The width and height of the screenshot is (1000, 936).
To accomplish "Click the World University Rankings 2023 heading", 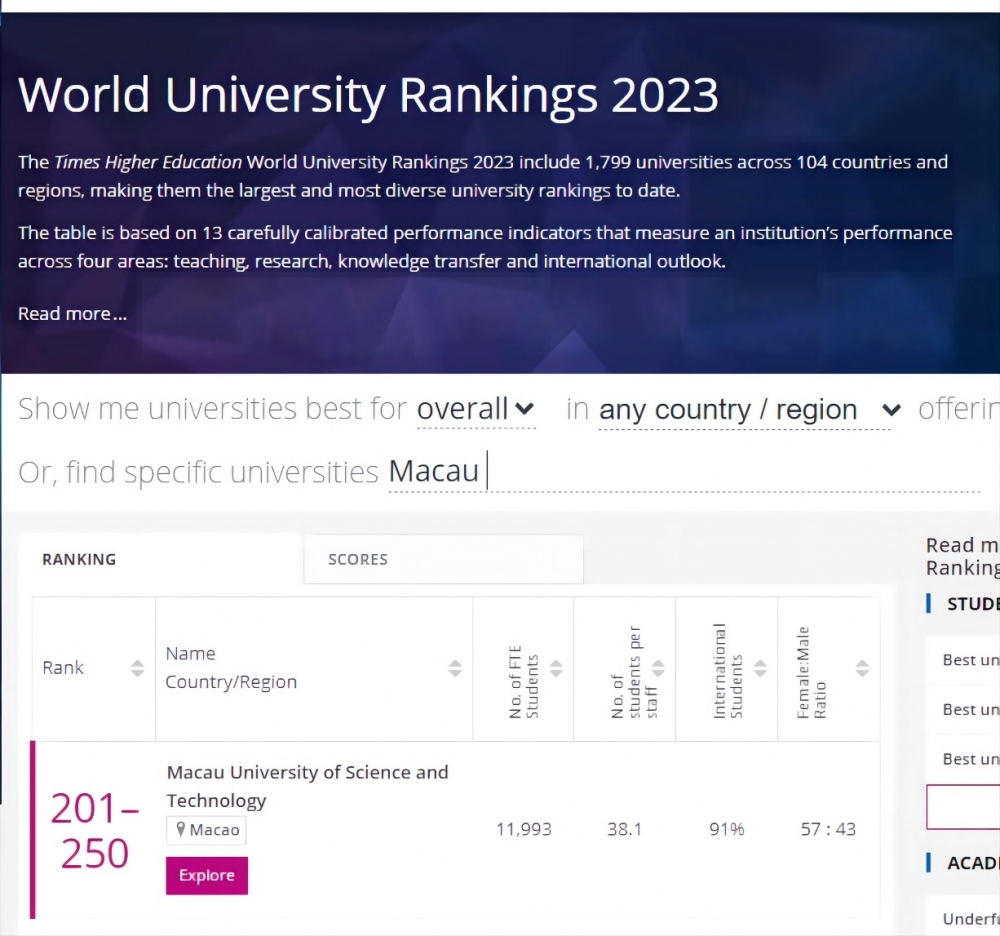I will pos(368,95).
